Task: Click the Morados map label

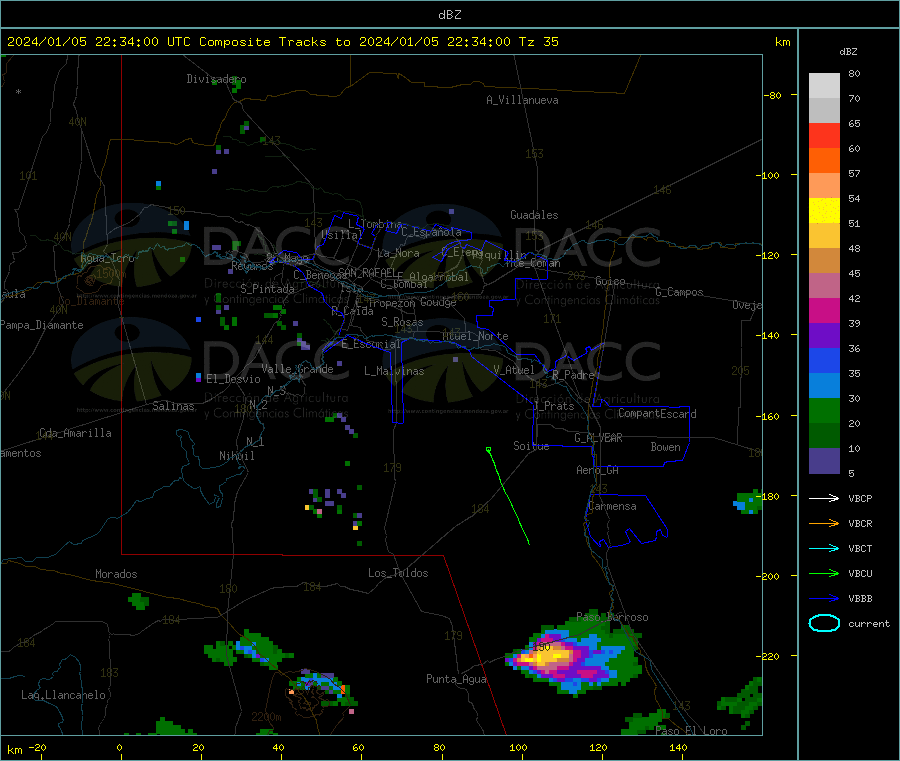Action: (x=116, y=574)
